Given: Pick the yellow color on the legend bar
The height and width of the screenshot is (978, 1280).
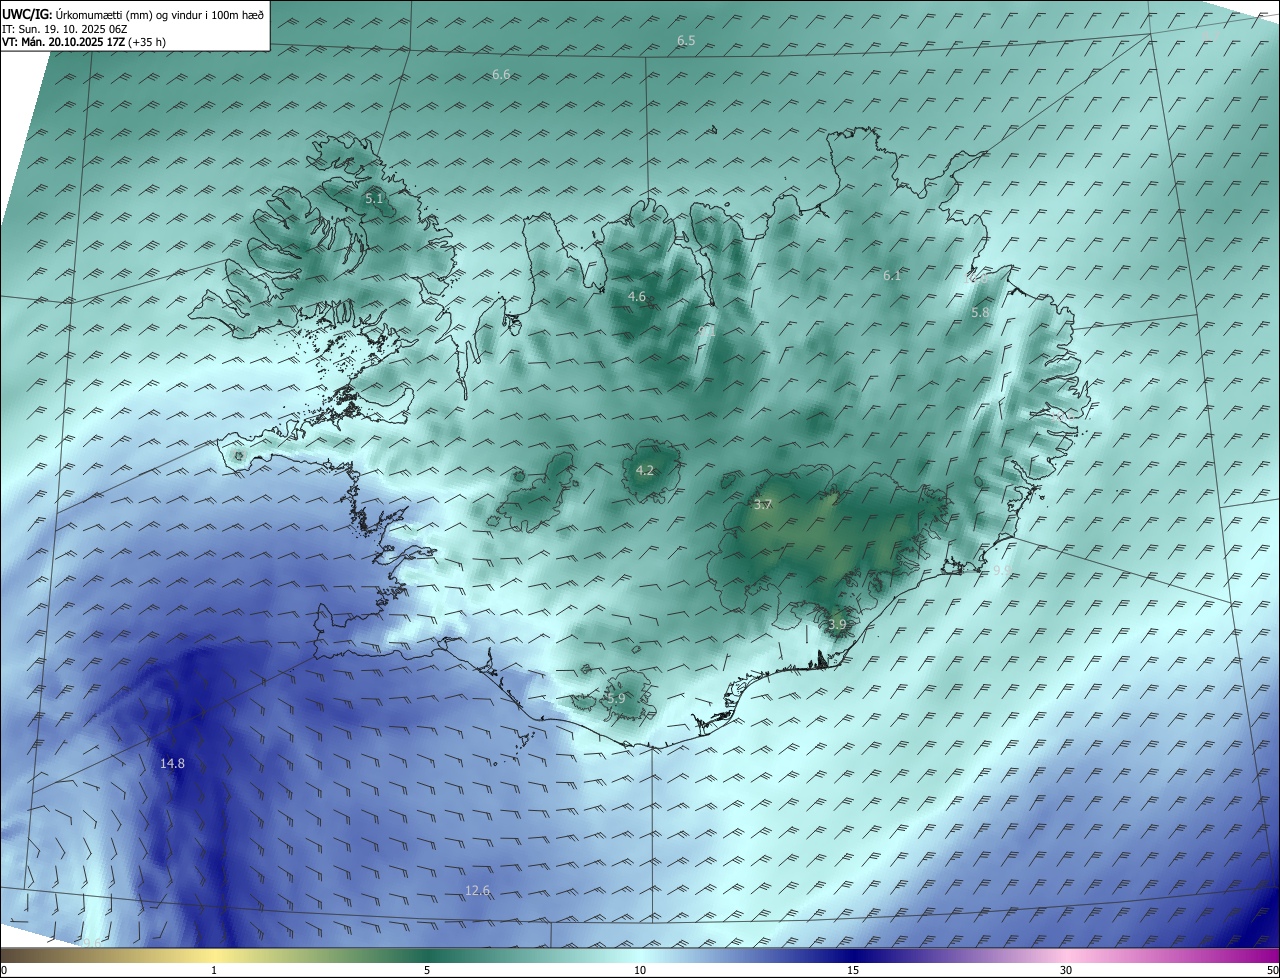Looking at the screenshot, I should pos(214,955).
